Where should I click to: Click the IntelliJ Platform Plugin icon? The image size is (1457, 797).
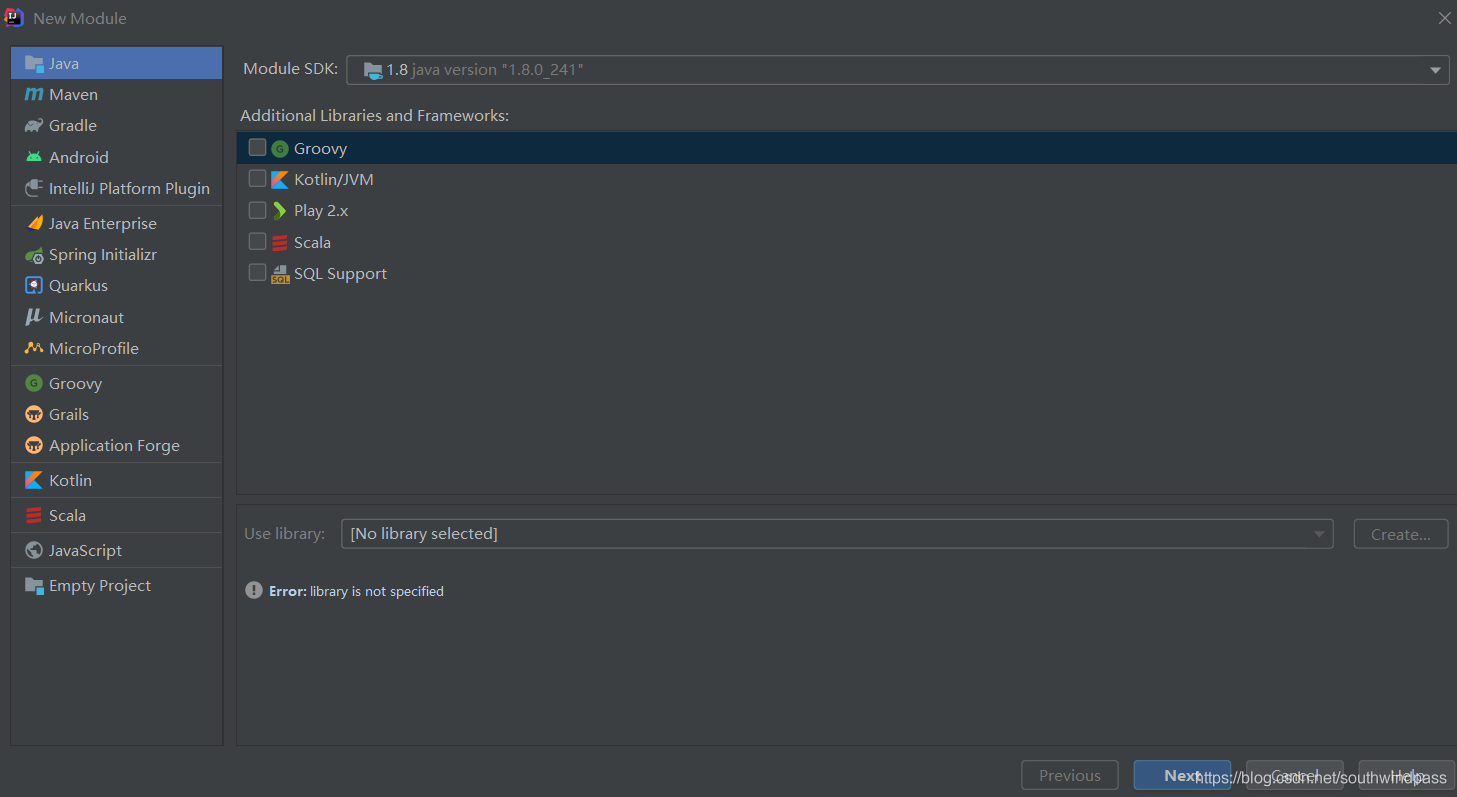click(34, 188)
